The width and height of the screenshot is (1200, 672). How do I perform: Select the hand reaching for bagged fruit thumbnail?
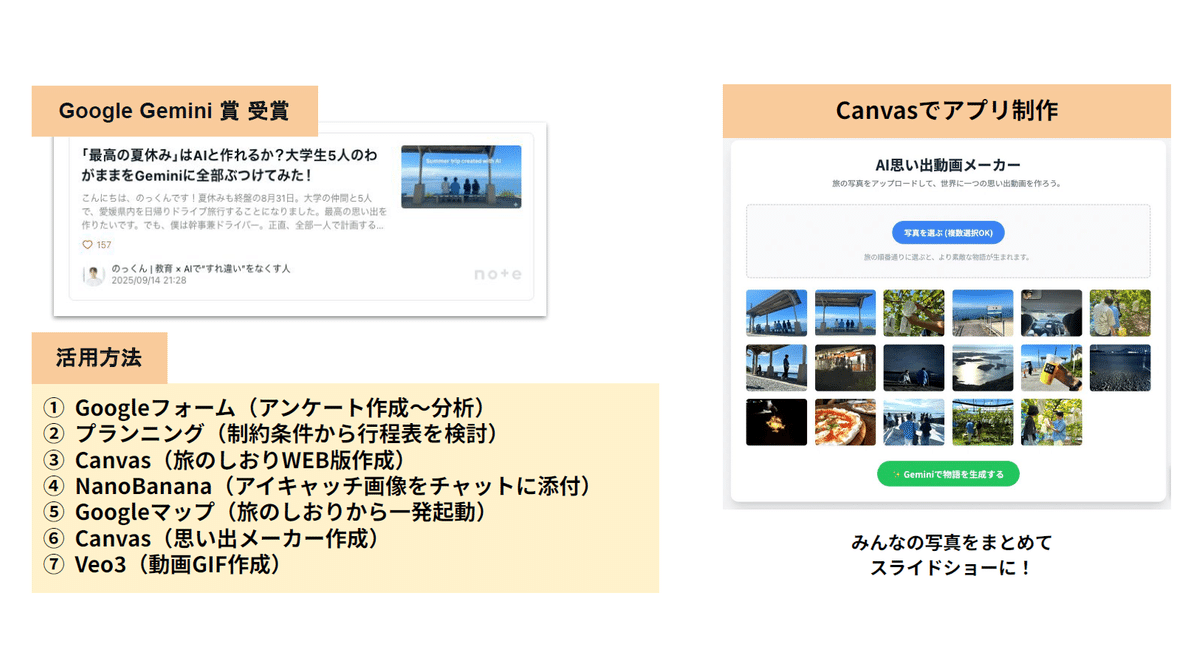[914, 313]
